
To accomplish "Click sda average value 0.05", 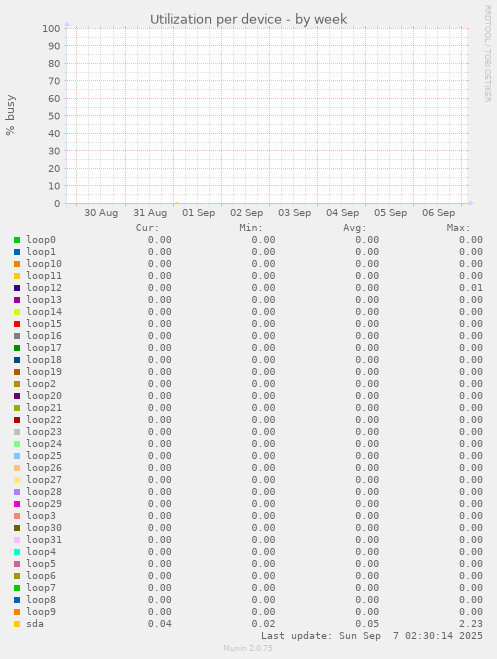I will coord(367,624).
